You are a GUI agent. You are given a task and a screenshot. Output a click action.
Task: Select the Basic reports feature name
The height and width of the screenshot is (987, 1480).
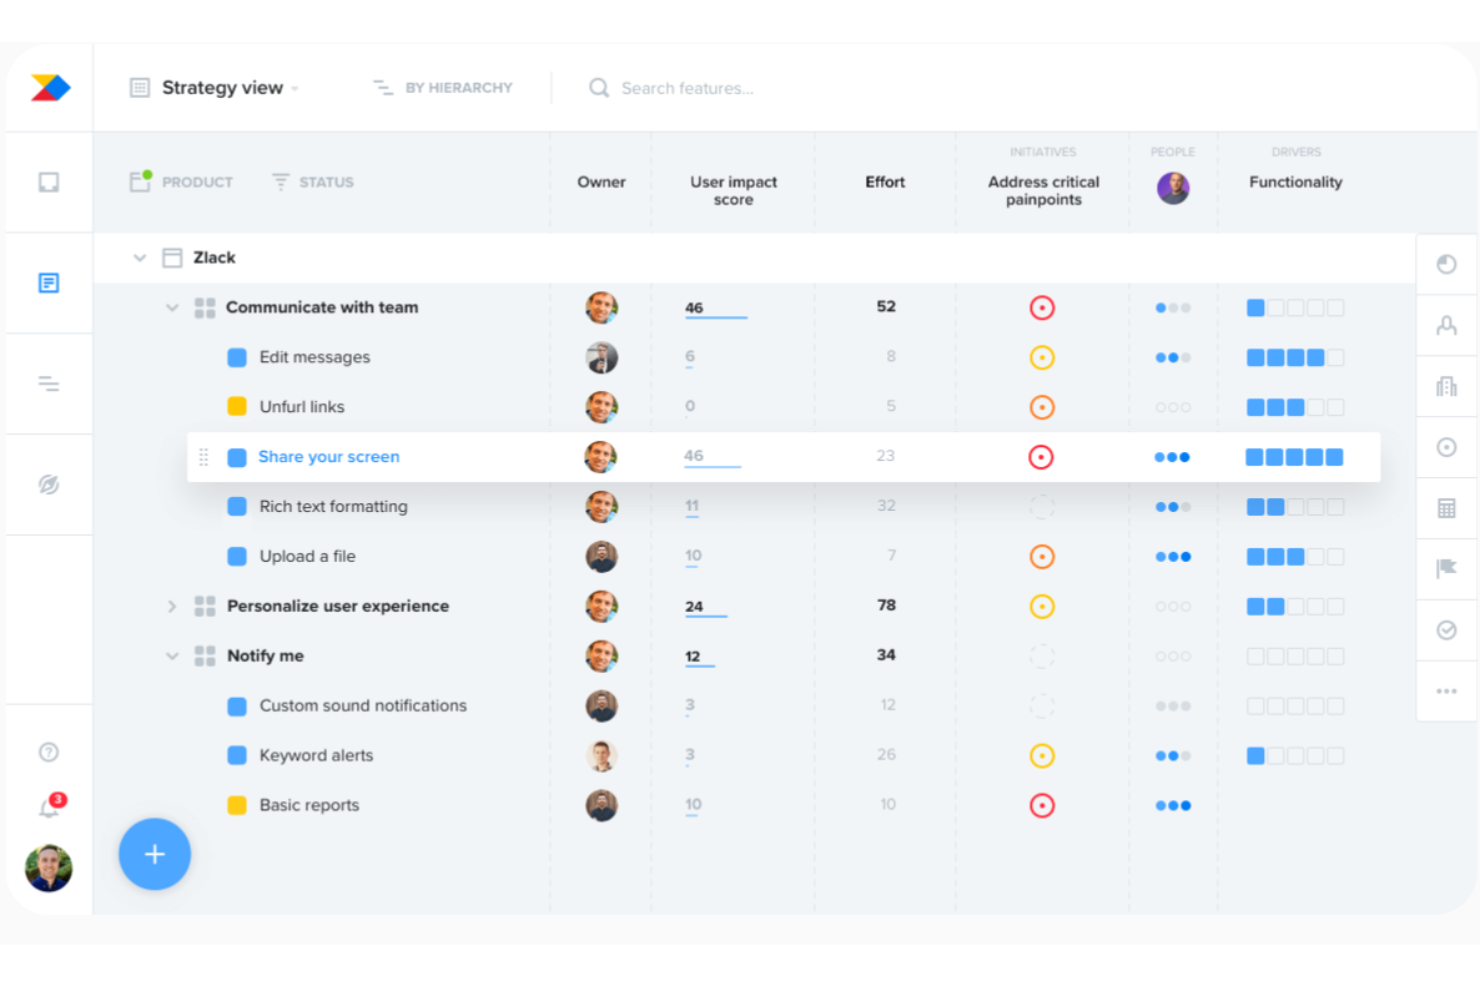tap(309, 805)
